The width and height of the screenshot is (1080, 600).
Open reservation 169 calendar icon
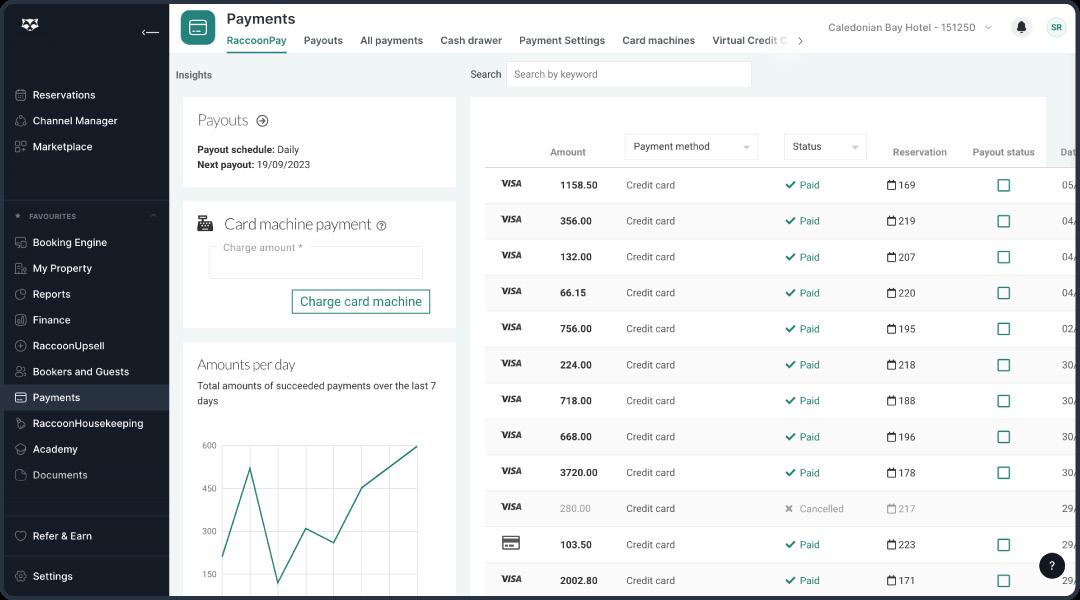coord(892,185)
